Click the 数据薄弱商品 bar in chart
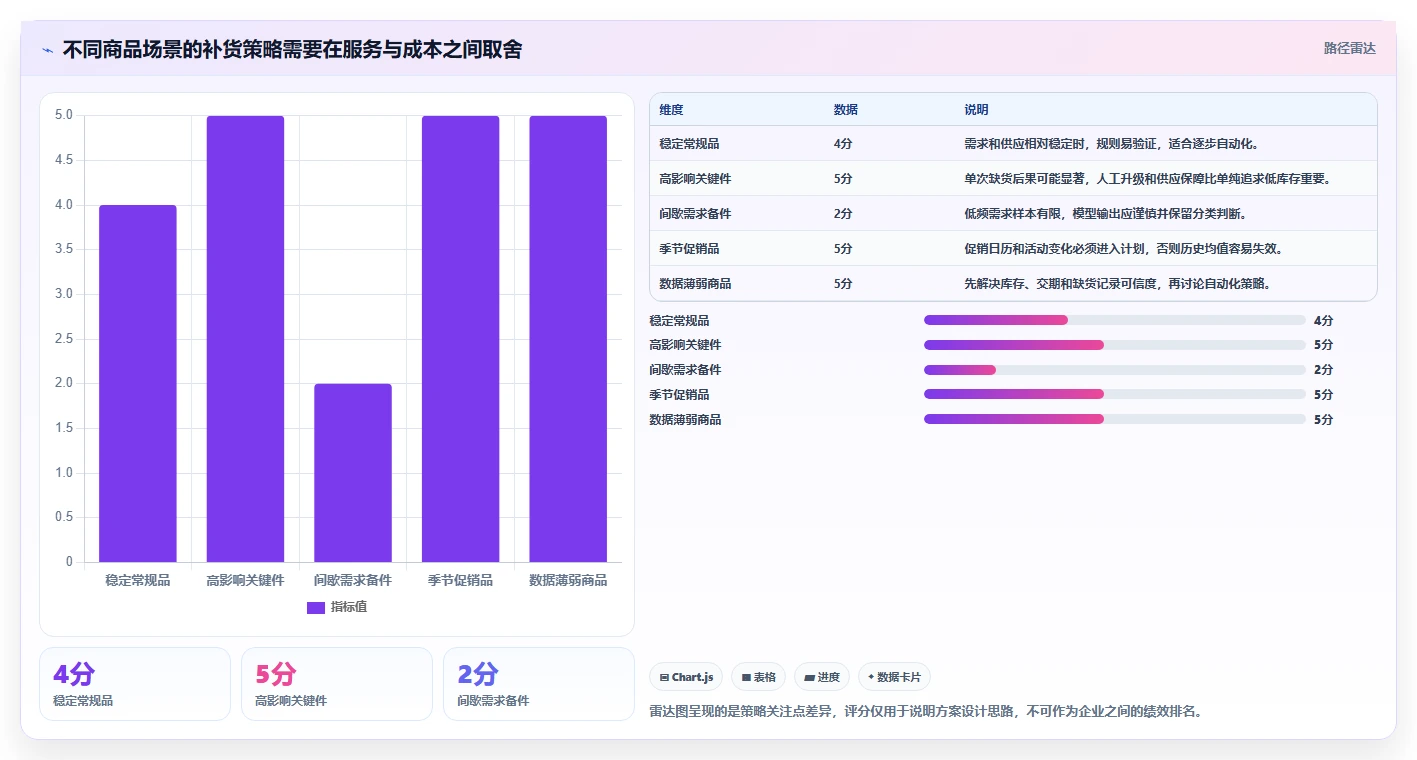 pyautogui.click(x=568, y=339)
